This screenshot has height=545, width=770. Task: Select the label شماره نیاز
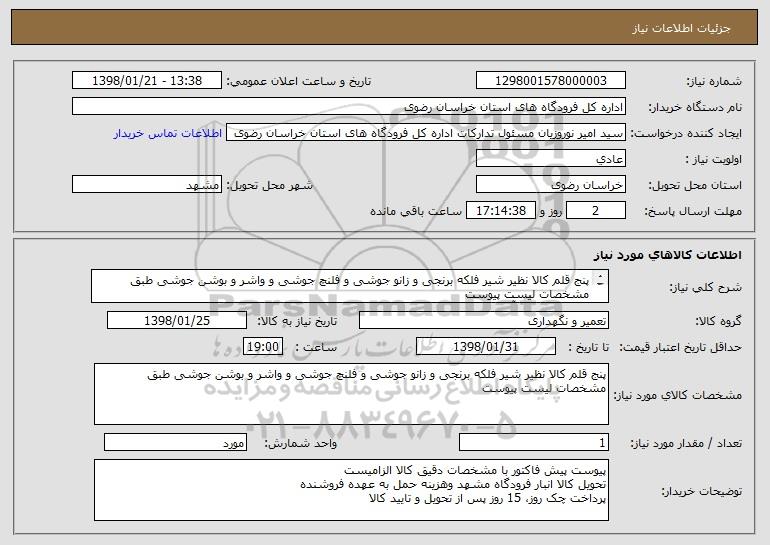pos(714,82)
